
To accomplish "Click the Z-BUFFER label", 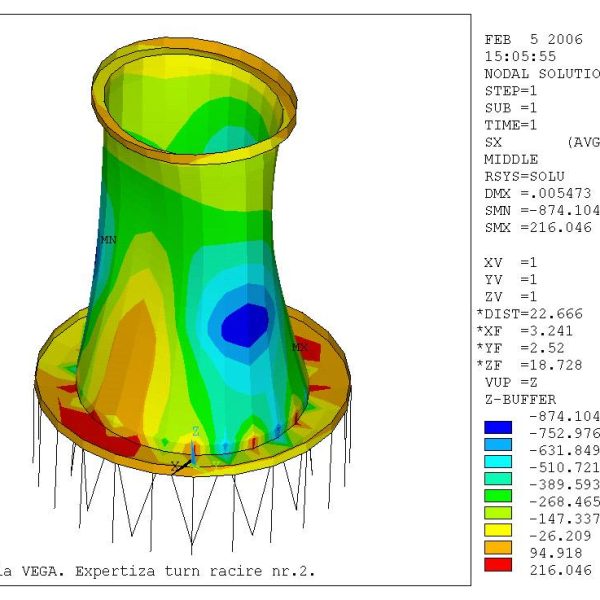I will coord(517,400).
